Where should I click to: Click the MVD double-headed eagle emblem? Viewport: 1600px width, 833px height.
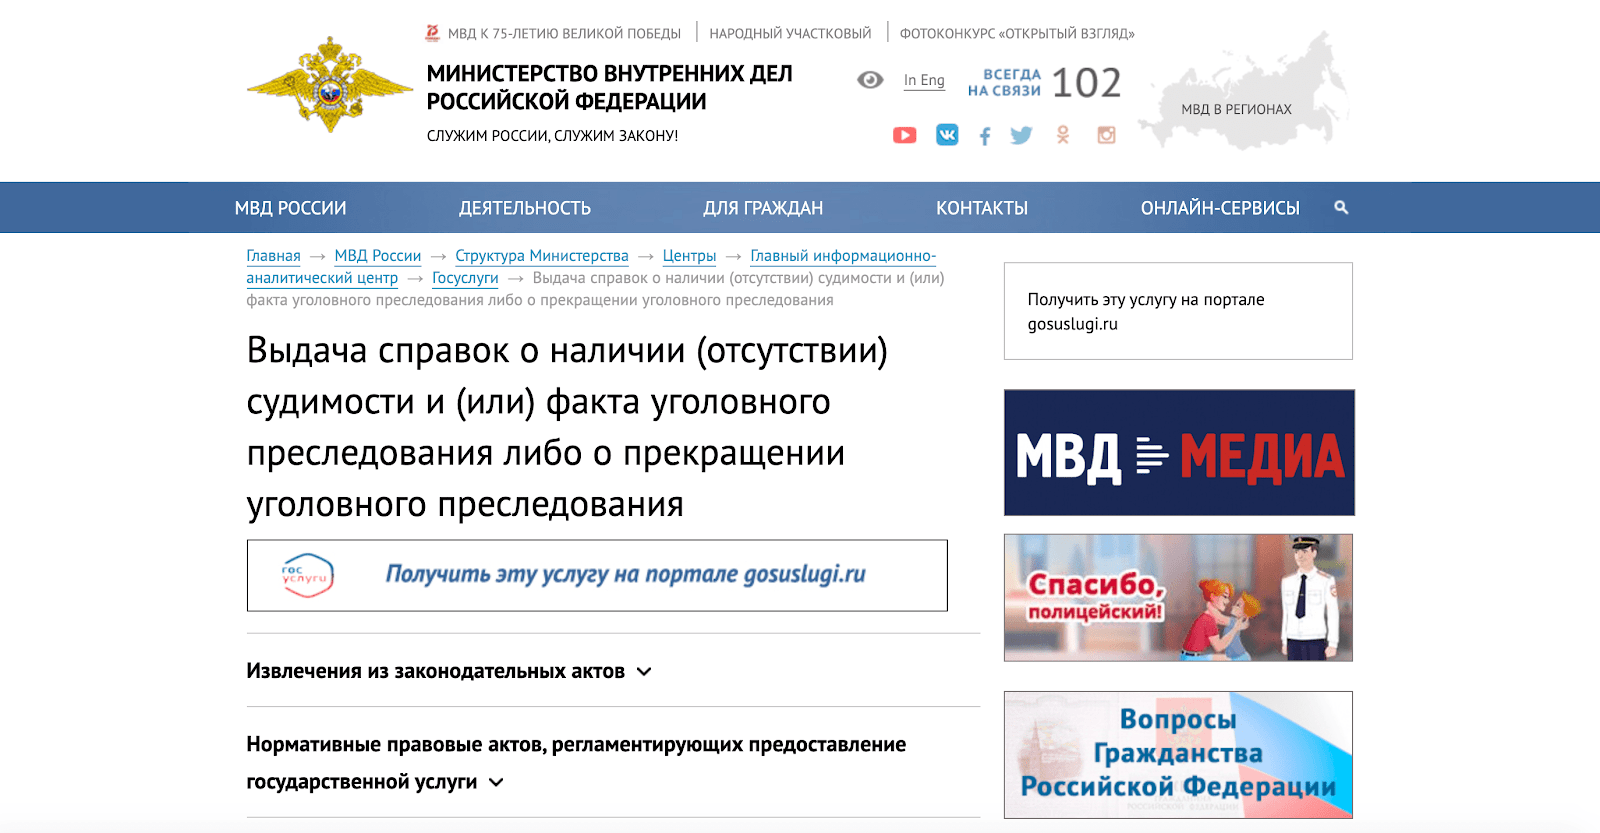click(x=329, y=86)
